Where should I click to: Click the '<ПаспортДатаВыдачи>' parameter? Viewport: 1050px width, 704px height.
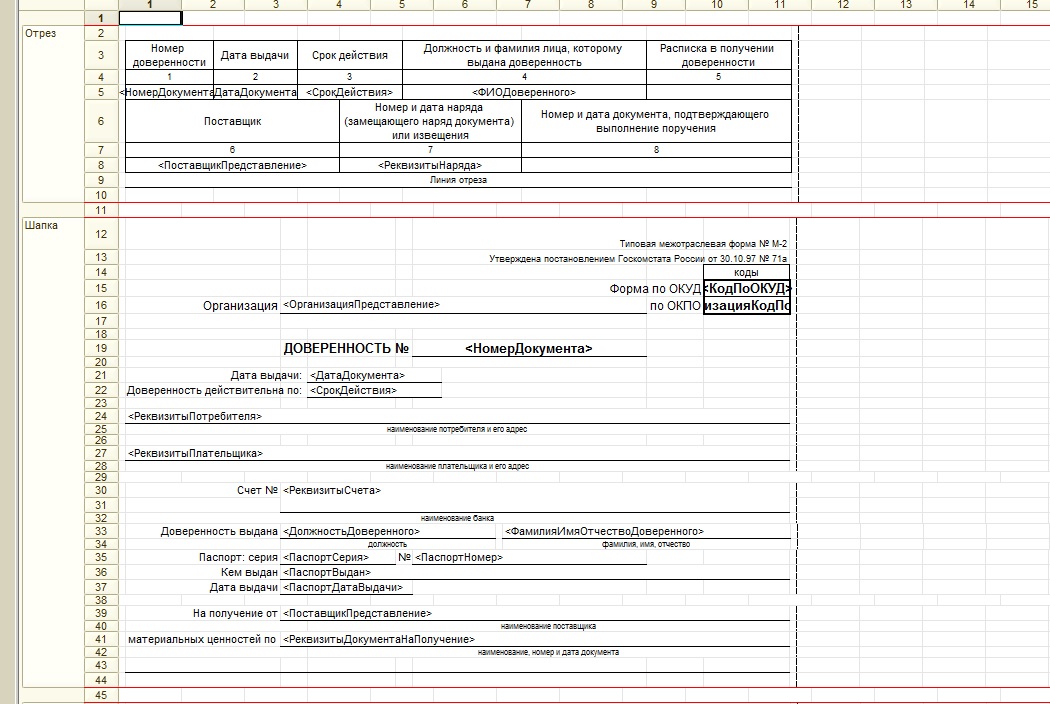coord(343,587)
